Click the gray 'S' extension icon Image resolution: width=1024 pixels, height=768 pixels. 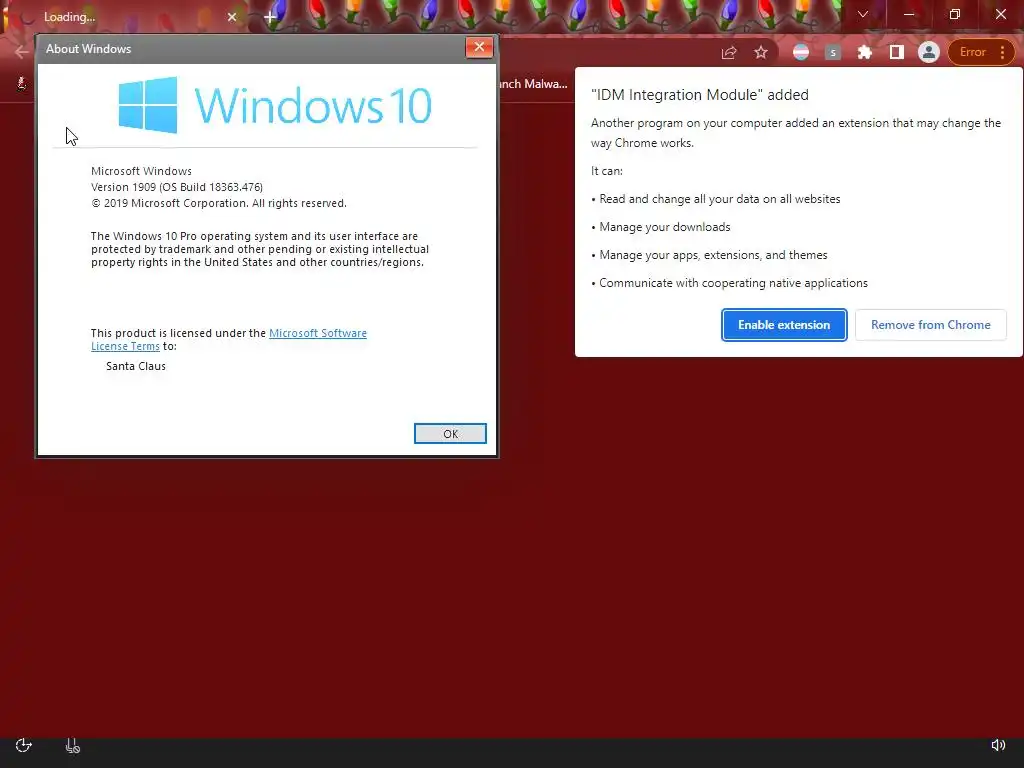[x=833, y=52]
